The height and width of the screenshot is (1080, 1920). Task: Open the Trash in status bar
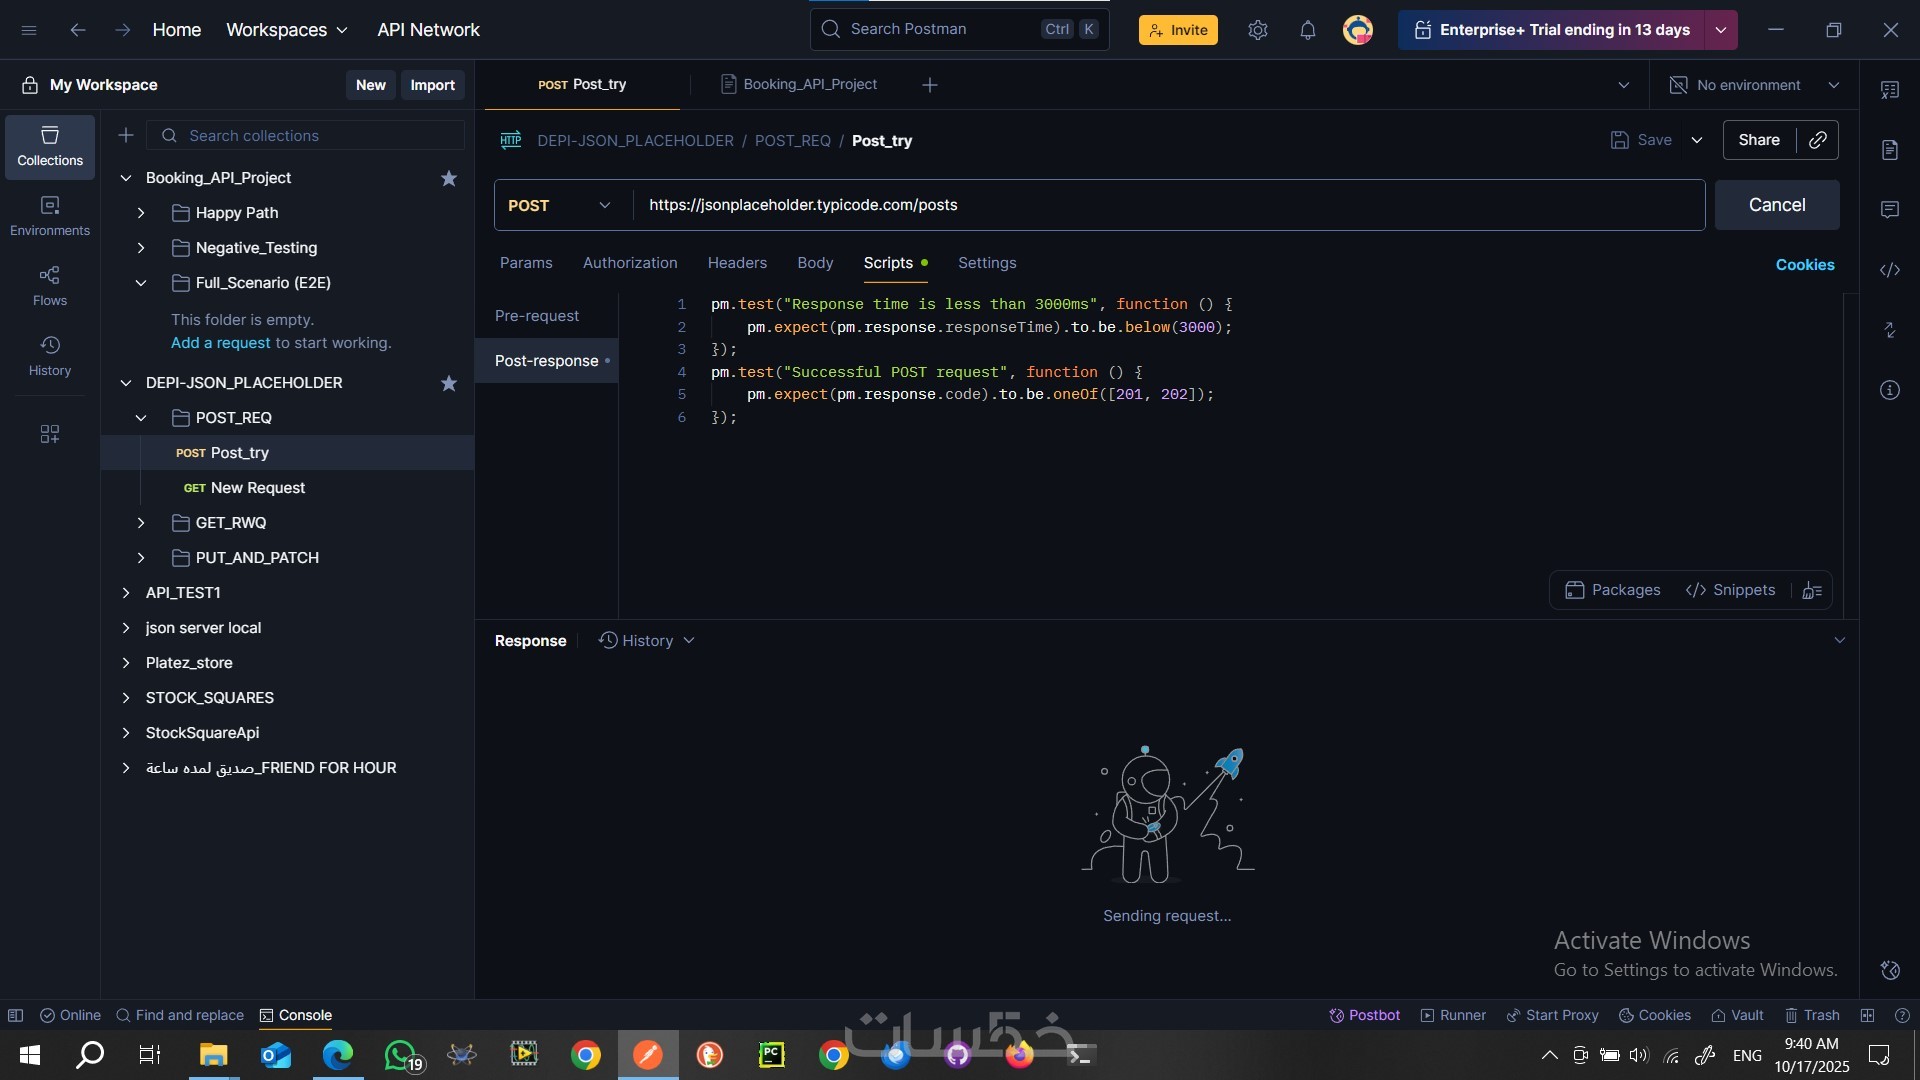click(1812, 1015)
